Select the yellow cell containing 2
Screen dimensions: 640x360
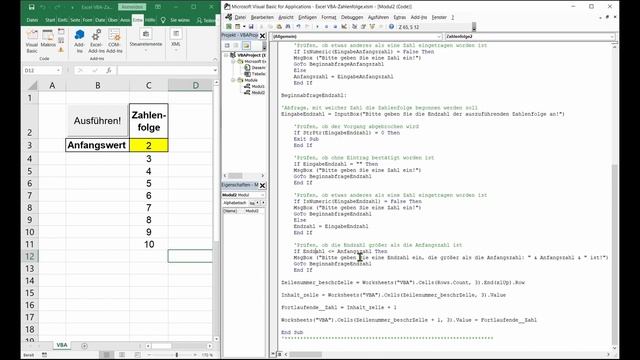[149, 145]
